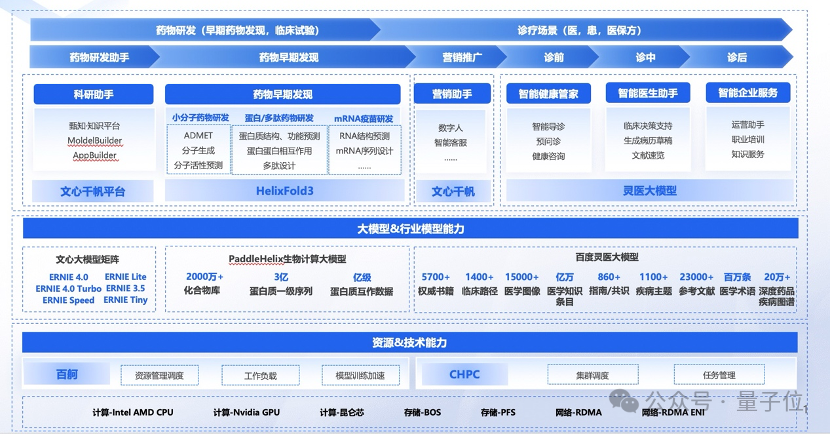Screen dimensions: 830x434
Task: Select the 百度灵医大模型 title
Action: coord(607,257)
